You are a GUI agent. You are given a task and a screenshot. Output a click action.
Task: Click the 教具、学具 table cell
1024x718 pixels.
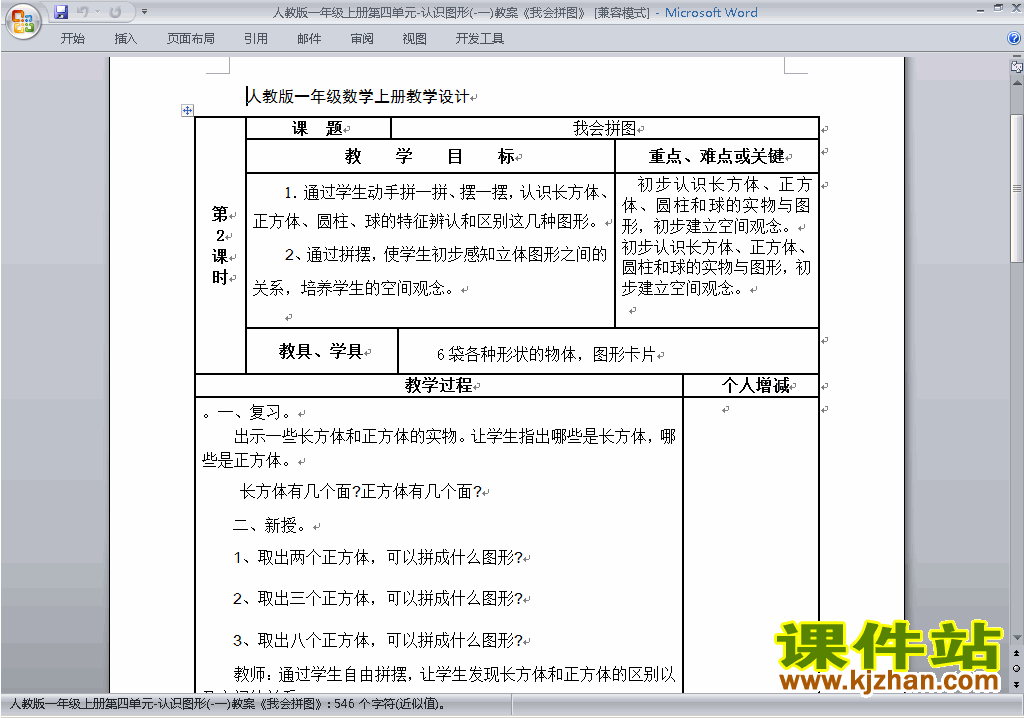[321, 351]
